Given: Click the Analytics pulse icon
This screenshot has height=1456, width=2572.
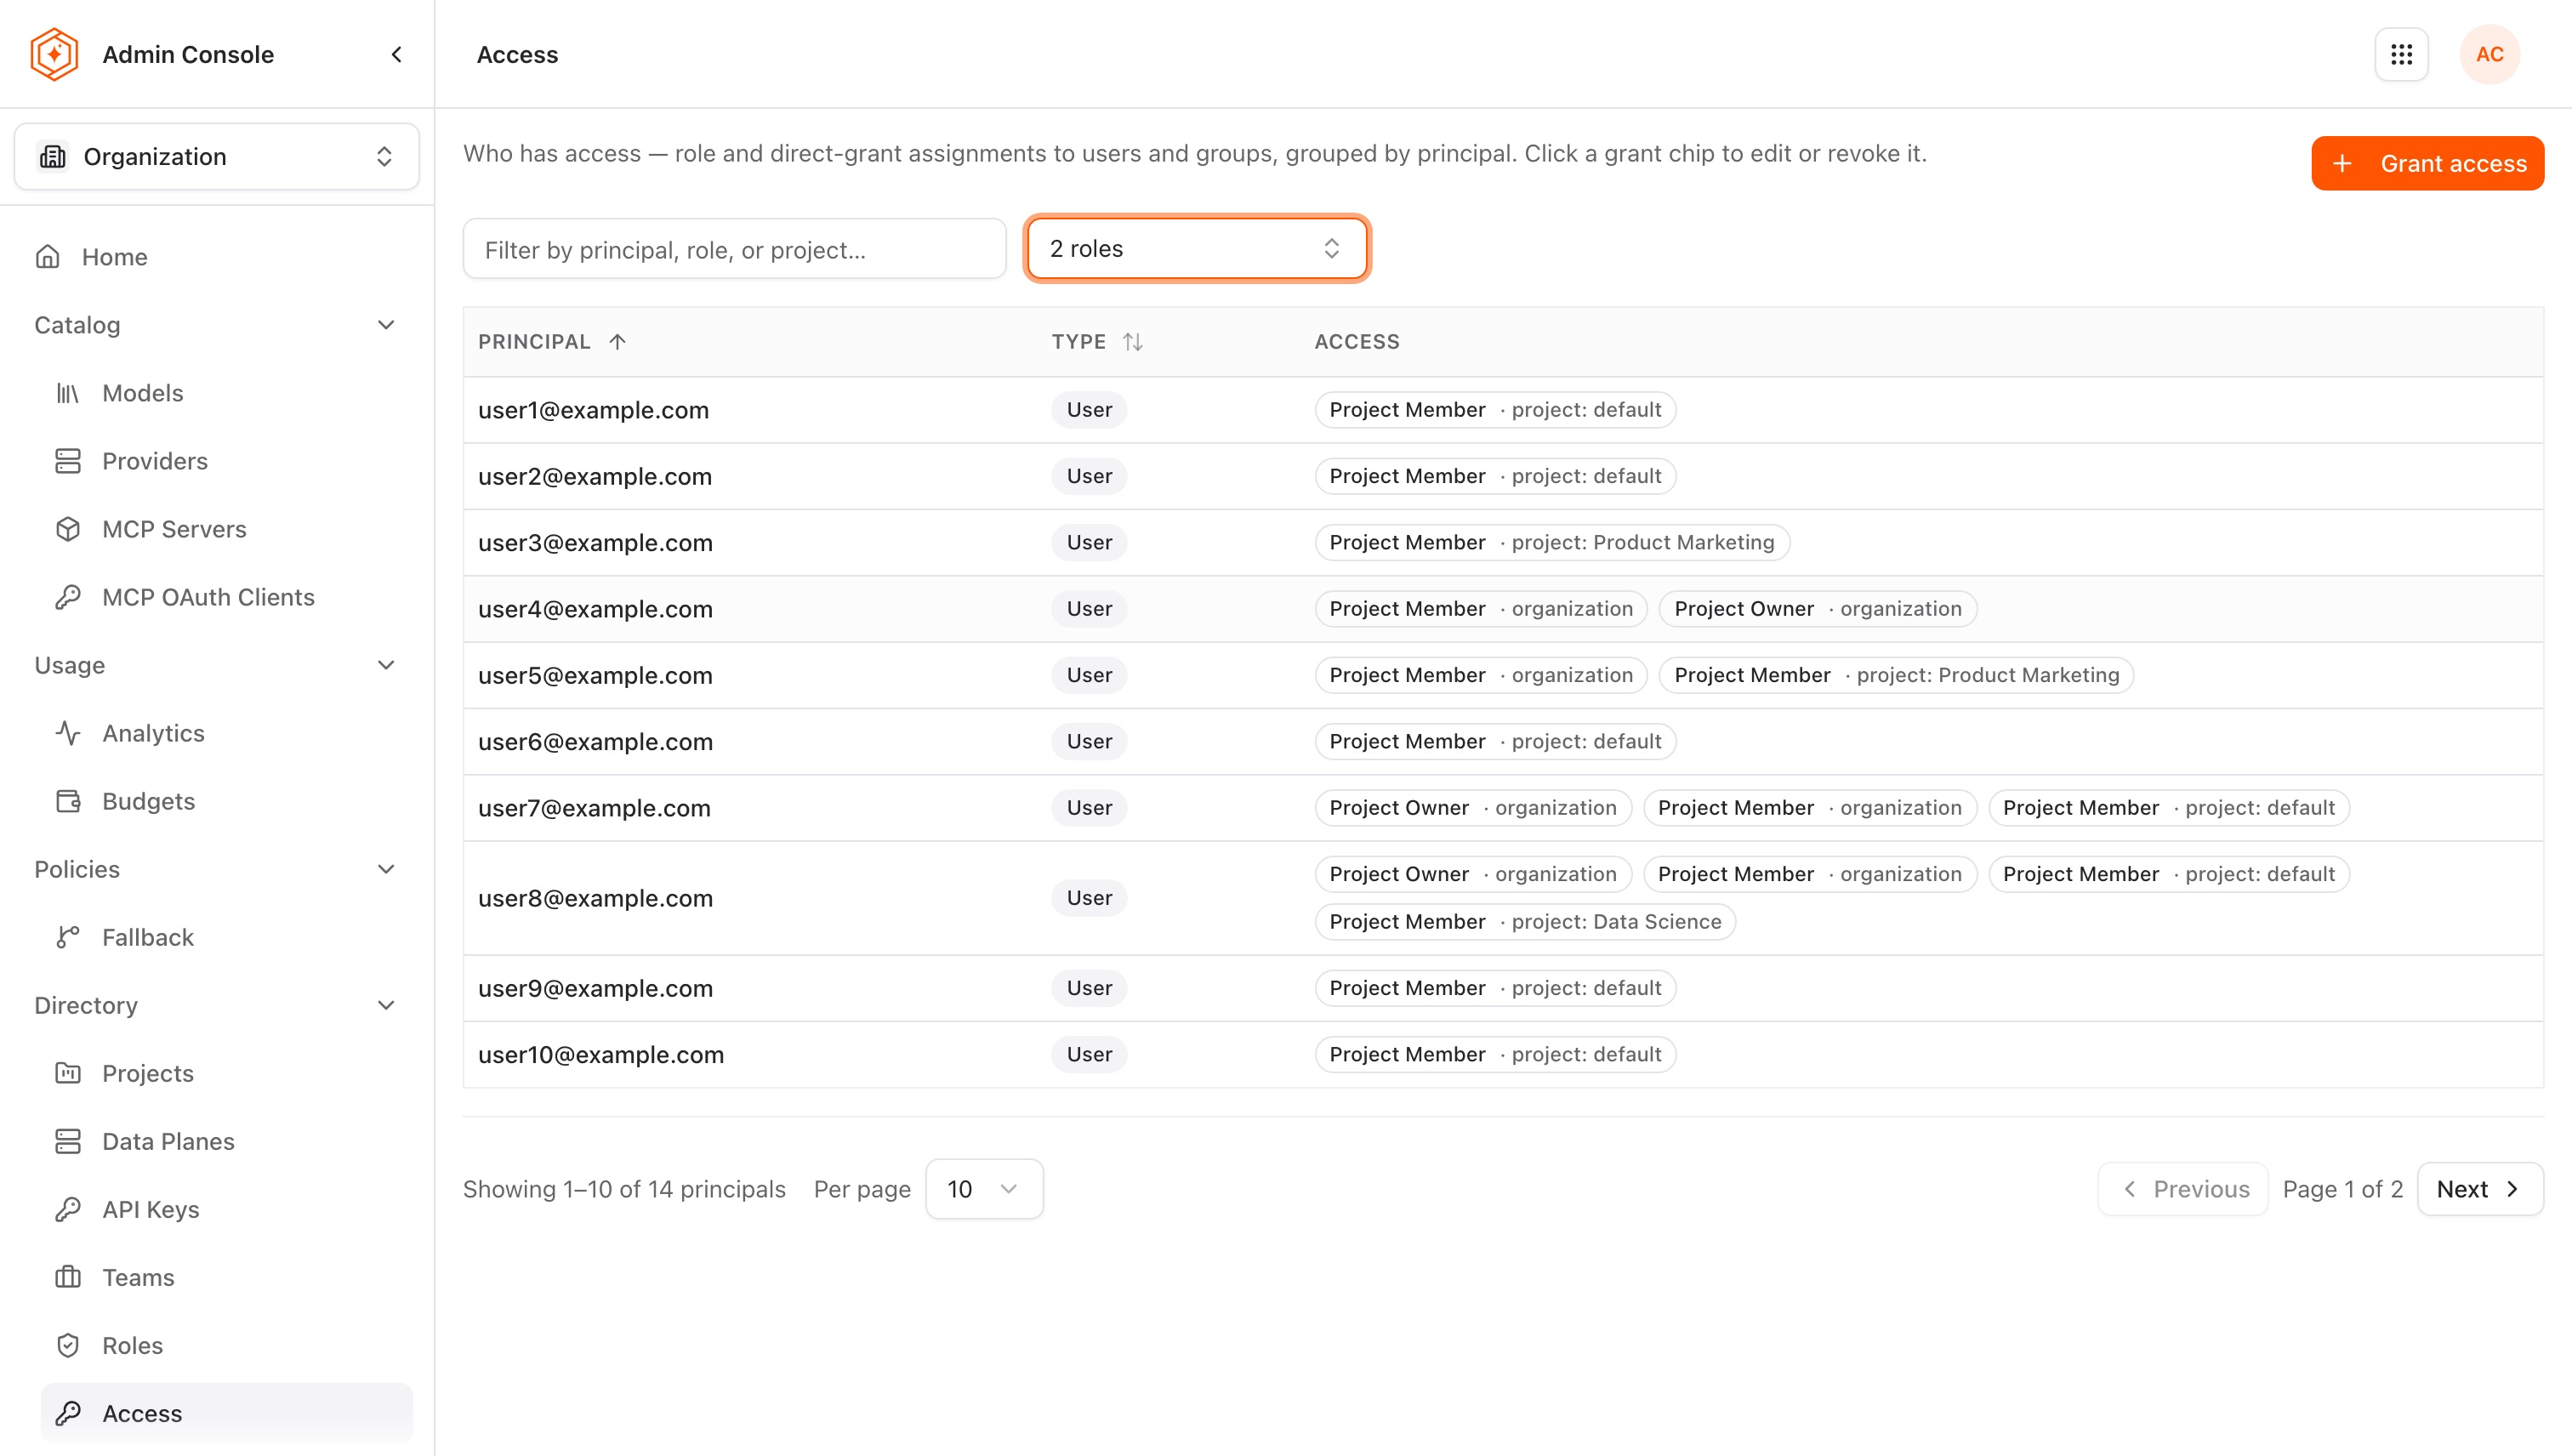Looking at the screenshot, I should [x=68, y=733].
